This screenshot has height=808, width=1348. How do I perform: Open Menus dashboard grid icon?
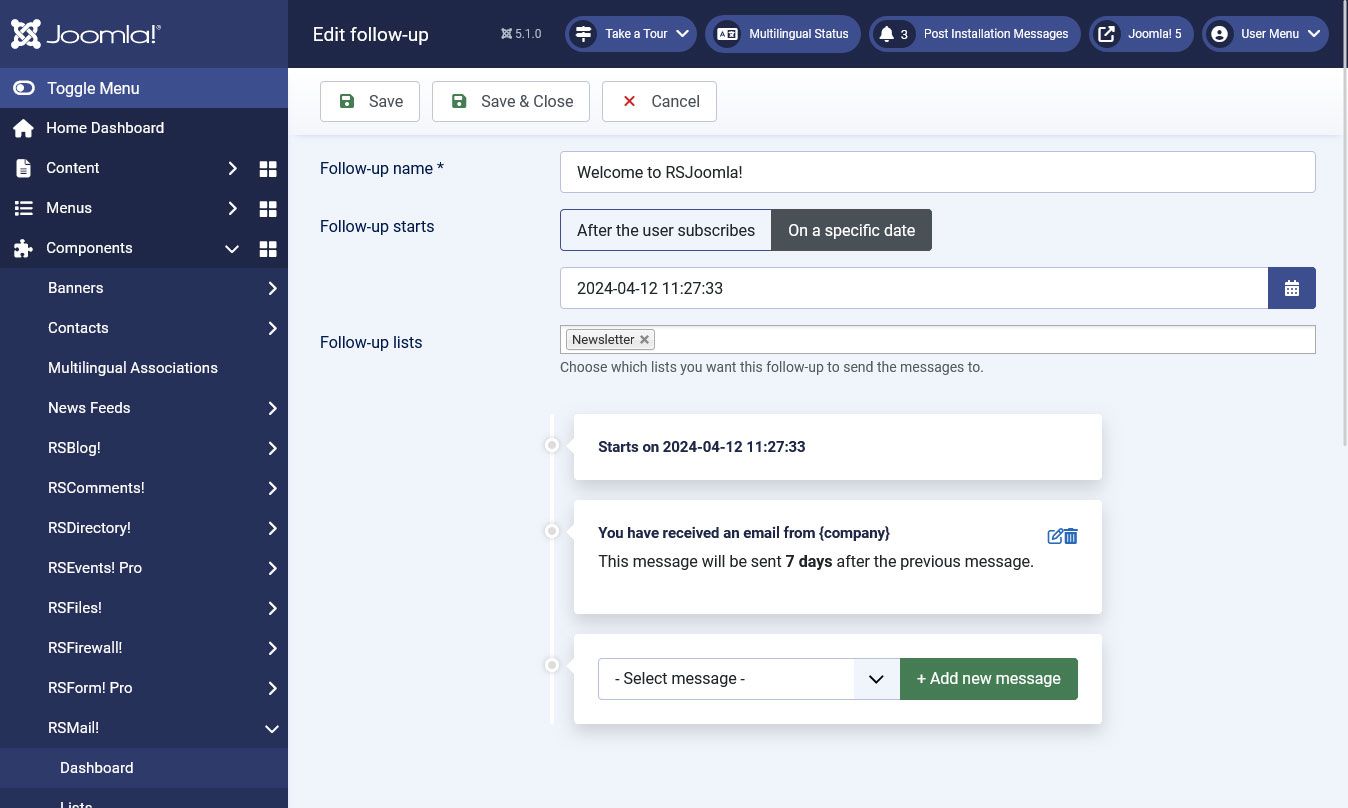point(268,208)
